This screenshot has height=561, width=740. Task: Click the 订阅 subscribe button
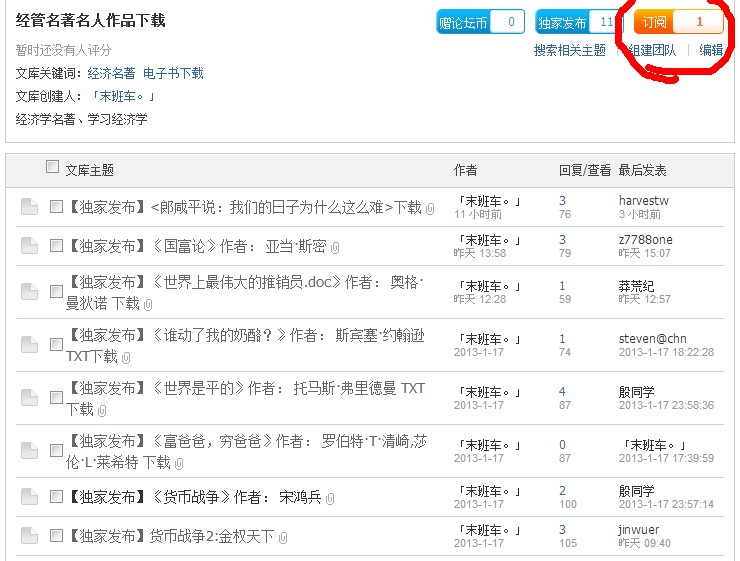[655, 22]
